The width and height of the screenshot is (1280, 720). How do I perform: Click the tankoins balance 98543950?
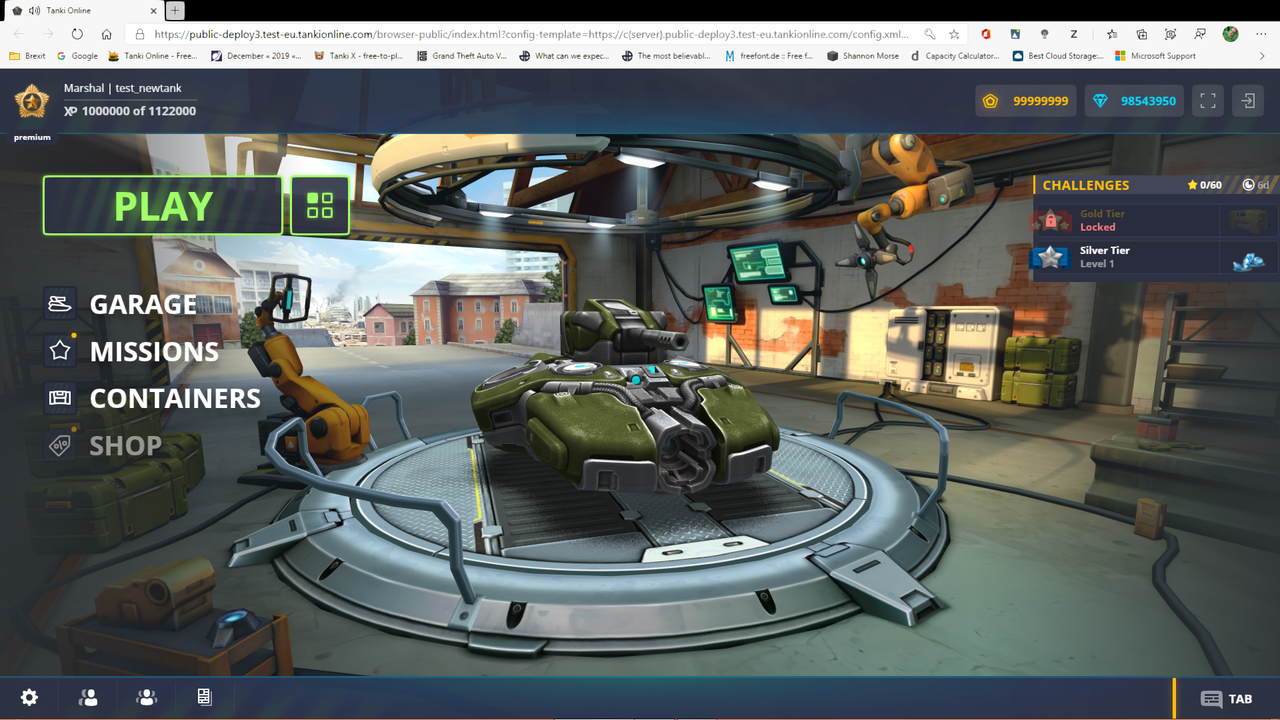pos(1134,101)
